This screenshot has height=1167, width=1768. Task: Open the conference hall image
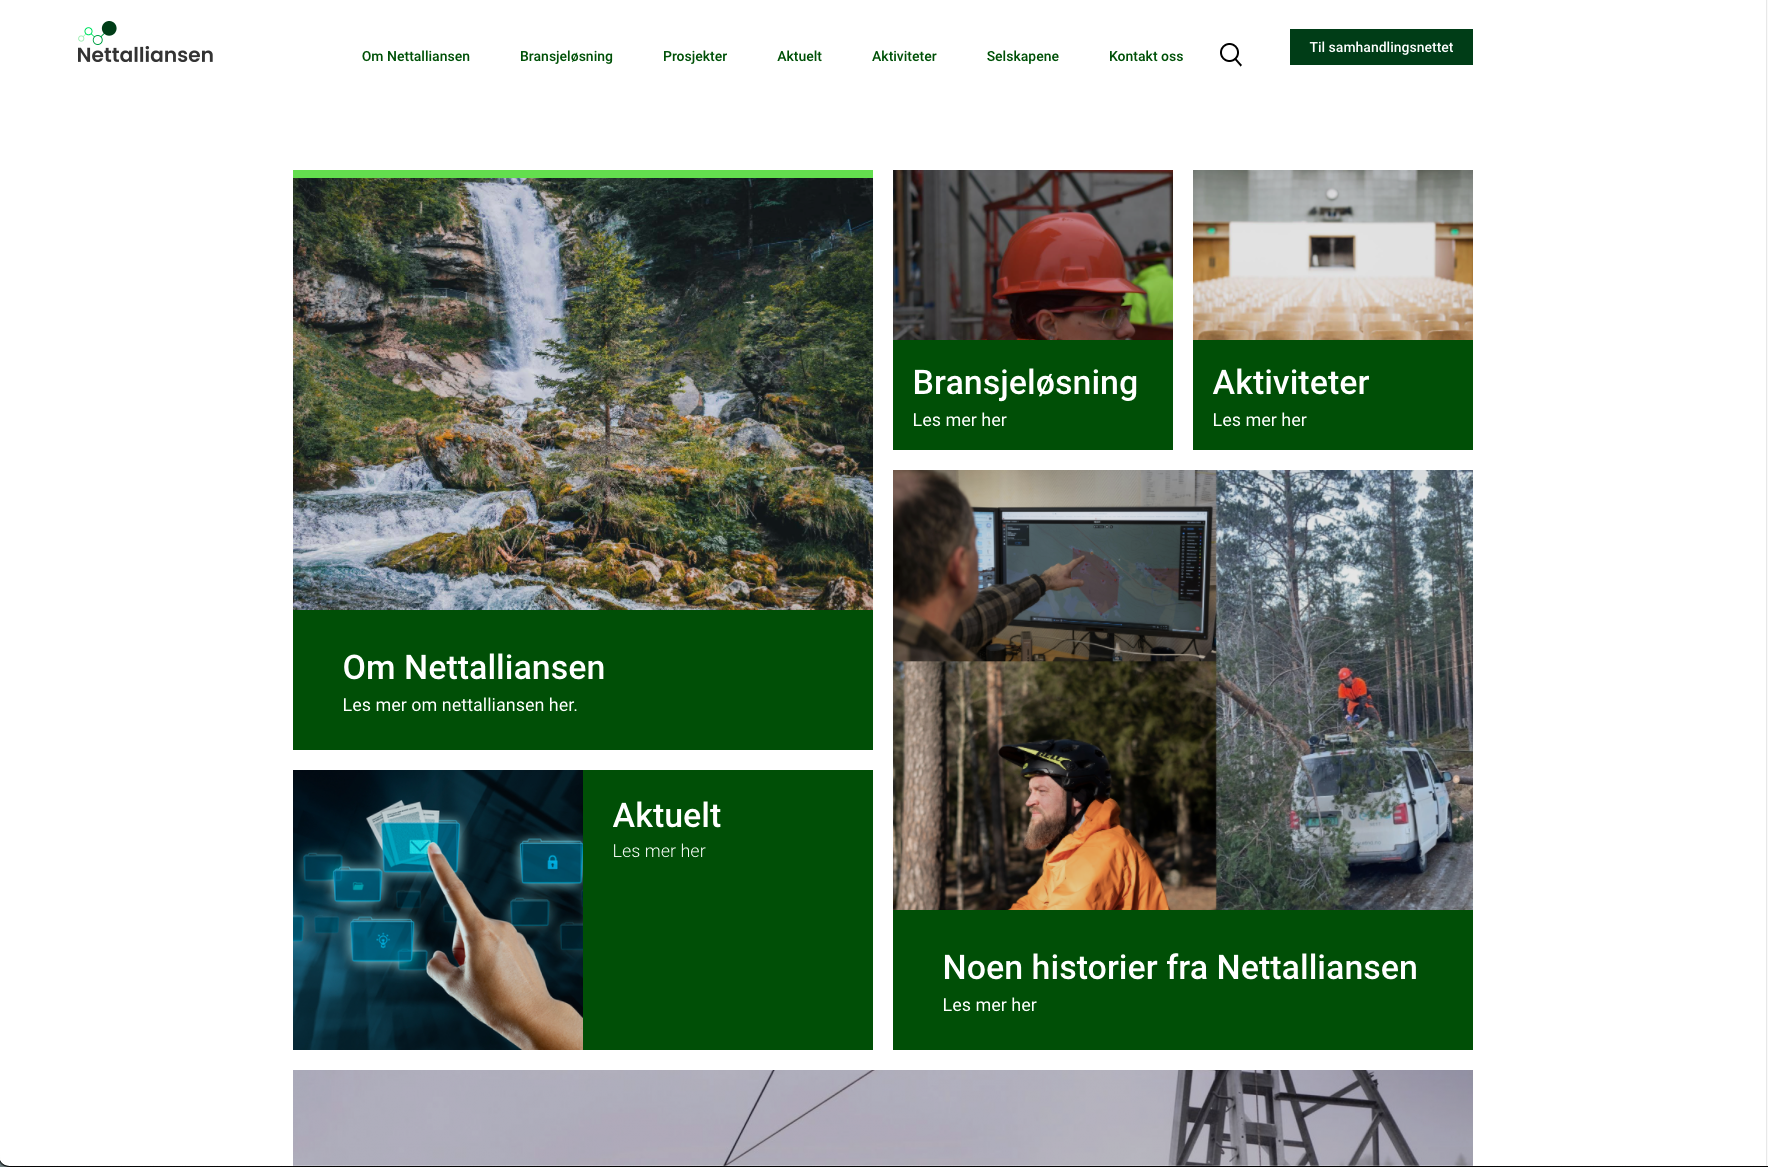point(1333,255)
